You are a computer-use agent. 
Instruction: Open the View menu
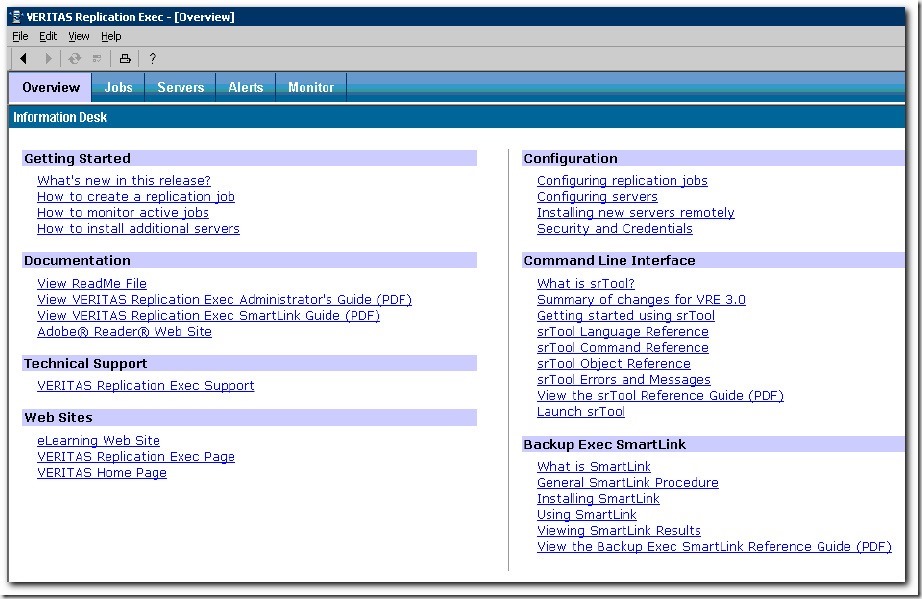pyautogui.click(x=79, y=36)
